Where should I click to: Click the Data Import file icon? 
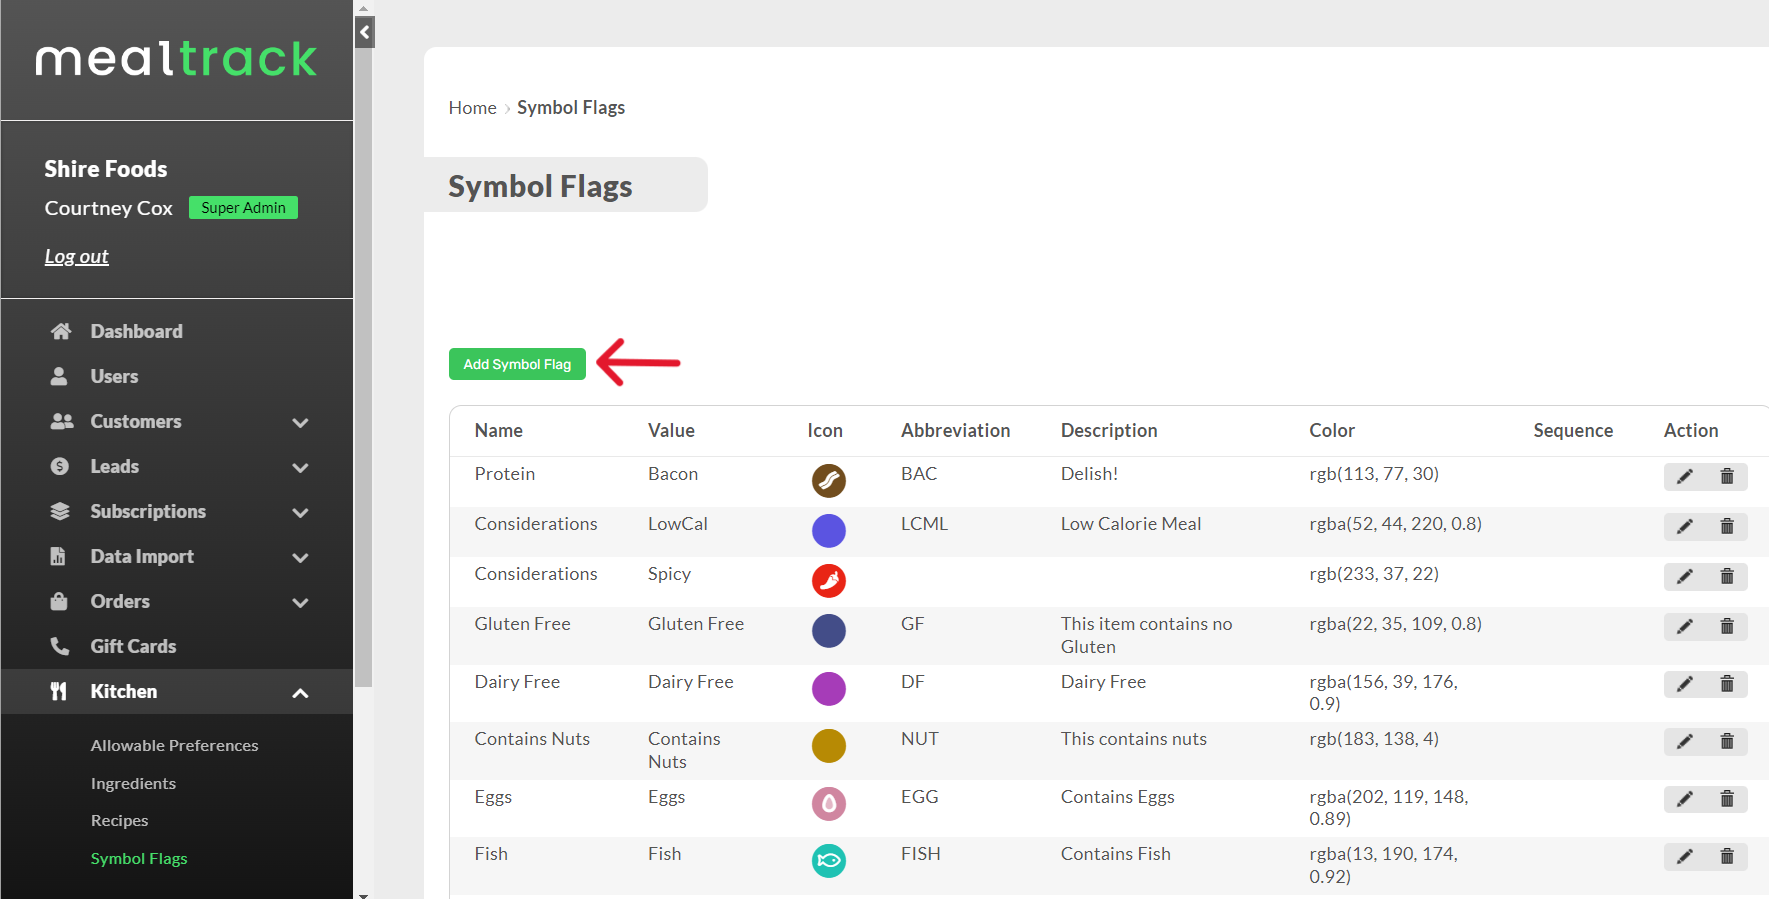(58, 556)
